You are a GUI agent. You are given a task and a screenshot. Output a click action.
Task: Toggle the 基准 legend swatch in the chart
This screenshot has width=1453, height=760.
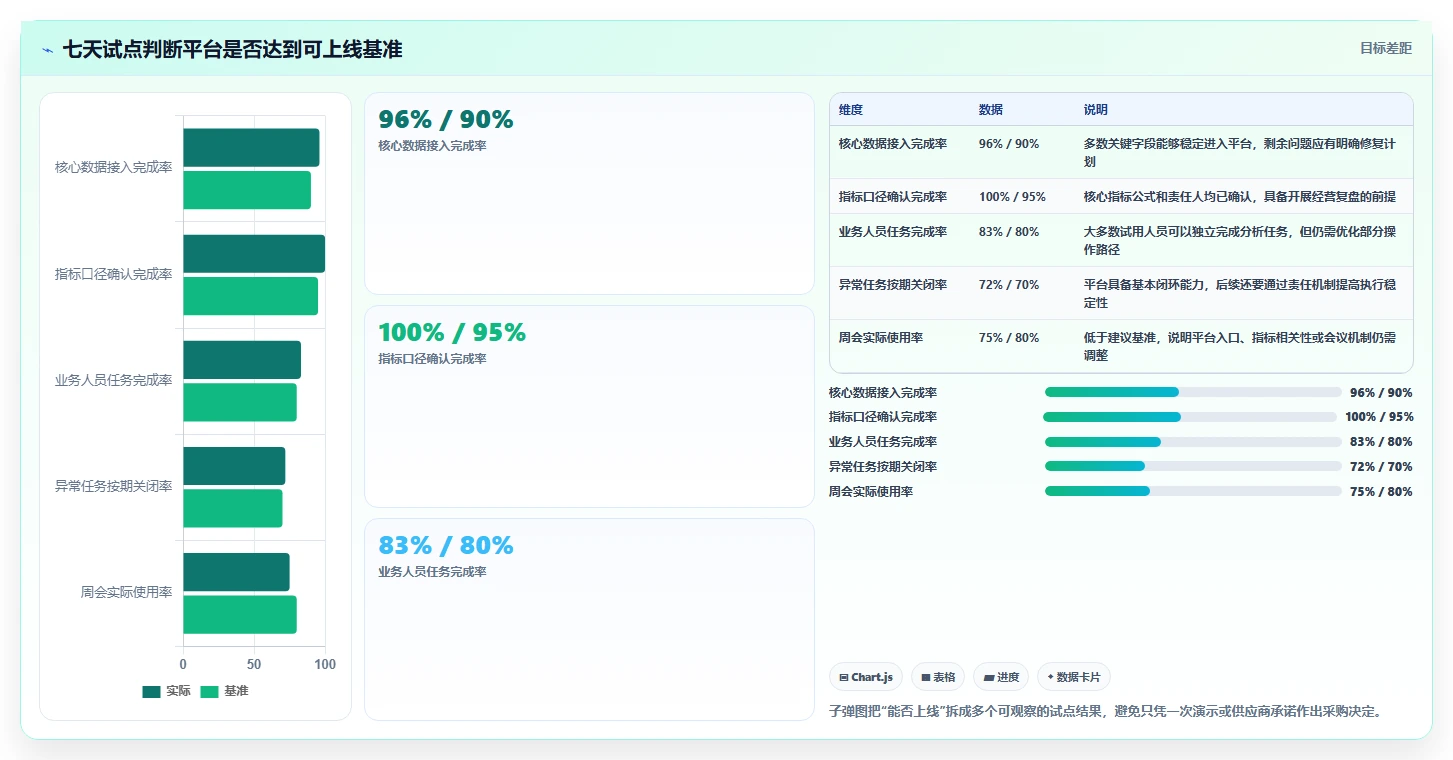point(209,691)
